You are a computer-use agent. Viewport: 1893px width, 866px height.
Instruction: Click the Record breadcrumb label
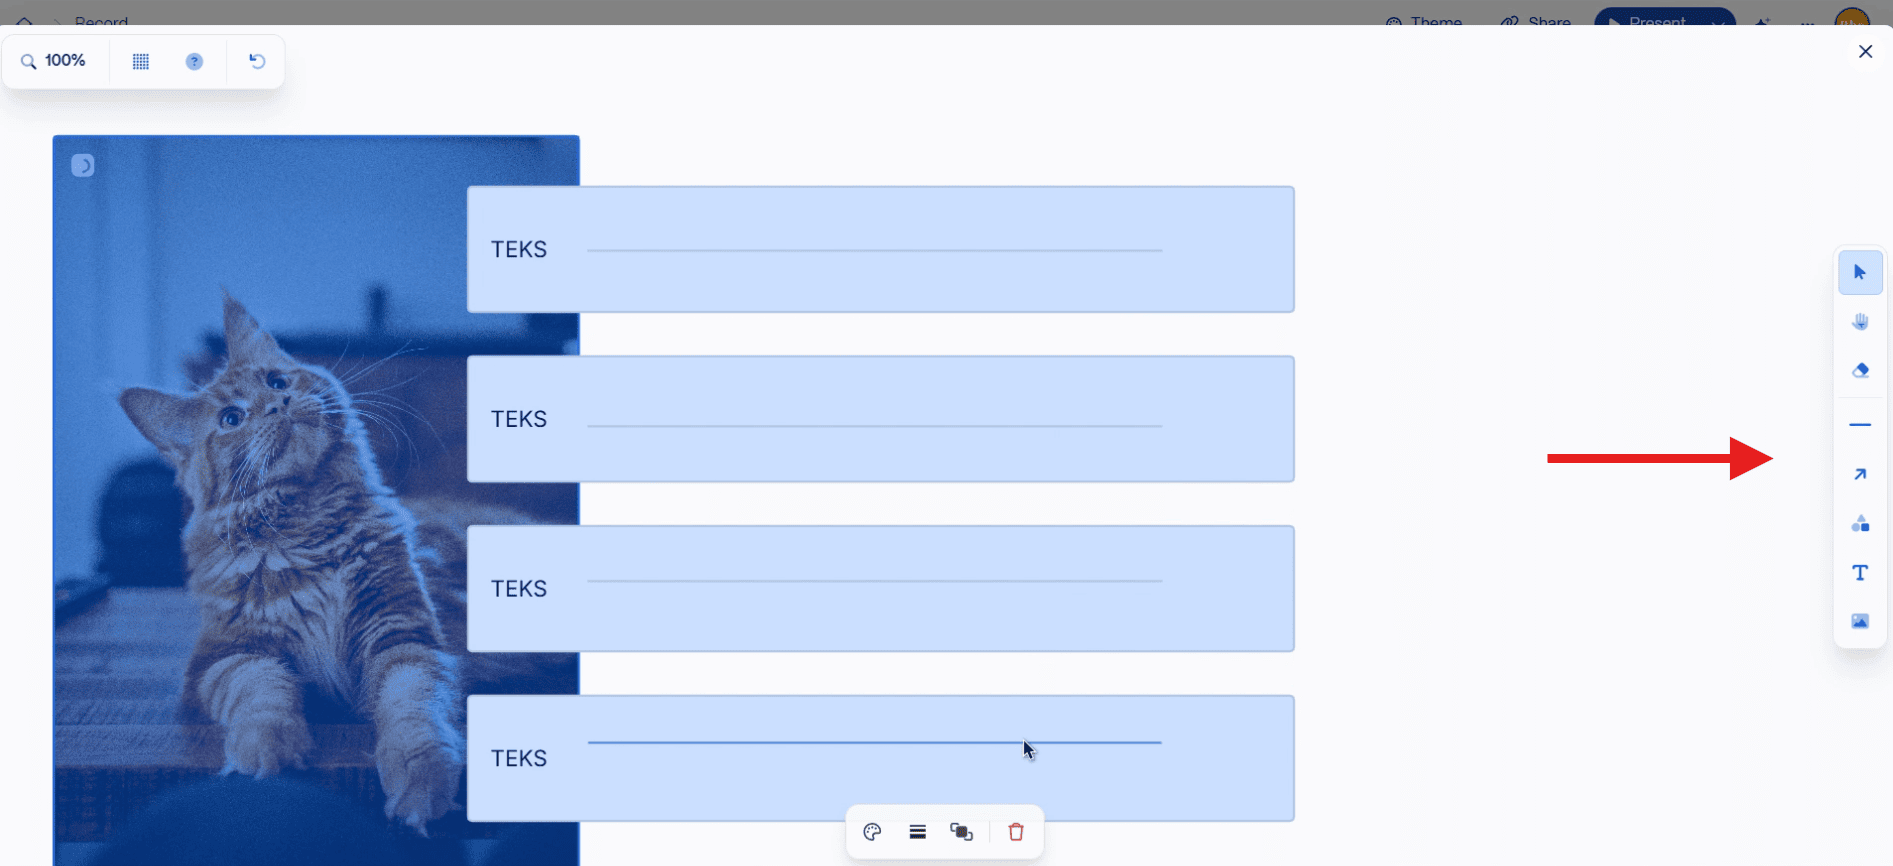pos(101,22)
